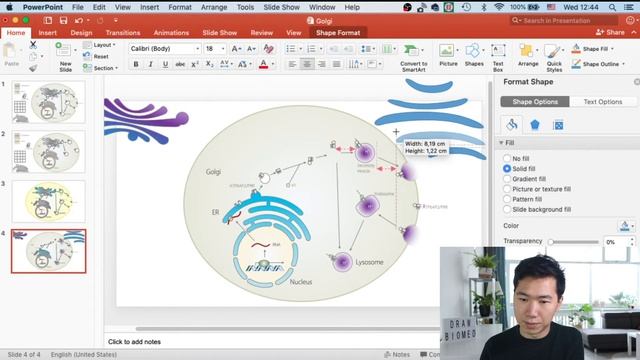Save the presentation from title bar
Image resolution: width=640 pixels, height=360 pixels.
(63, 20)
